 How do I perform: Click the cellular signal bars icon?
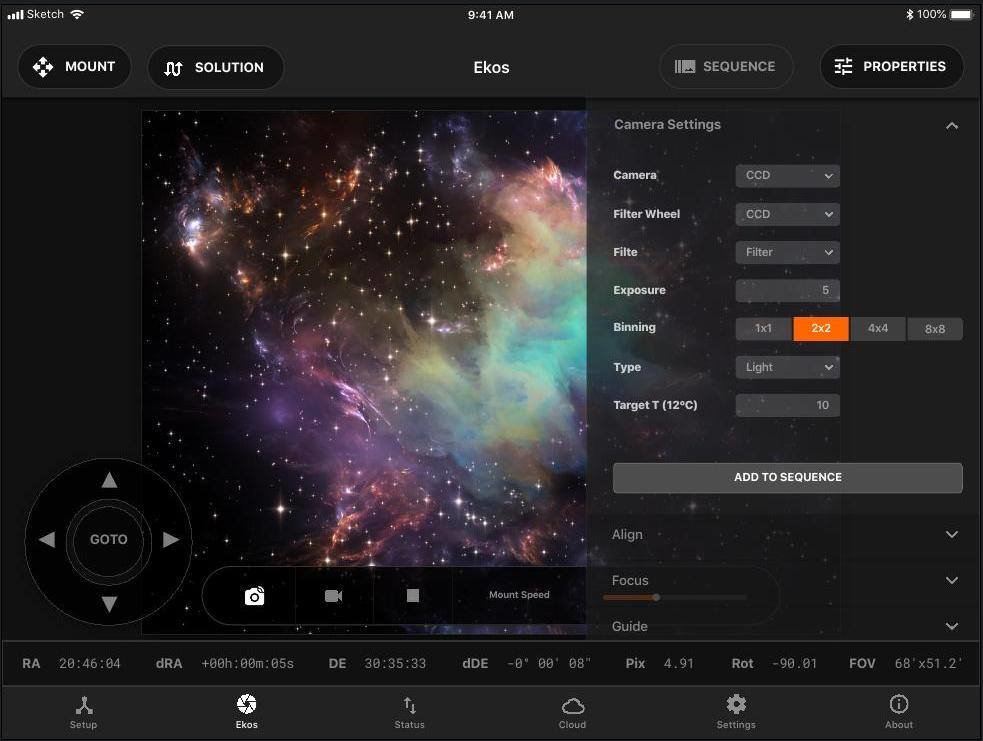[15, 14]
